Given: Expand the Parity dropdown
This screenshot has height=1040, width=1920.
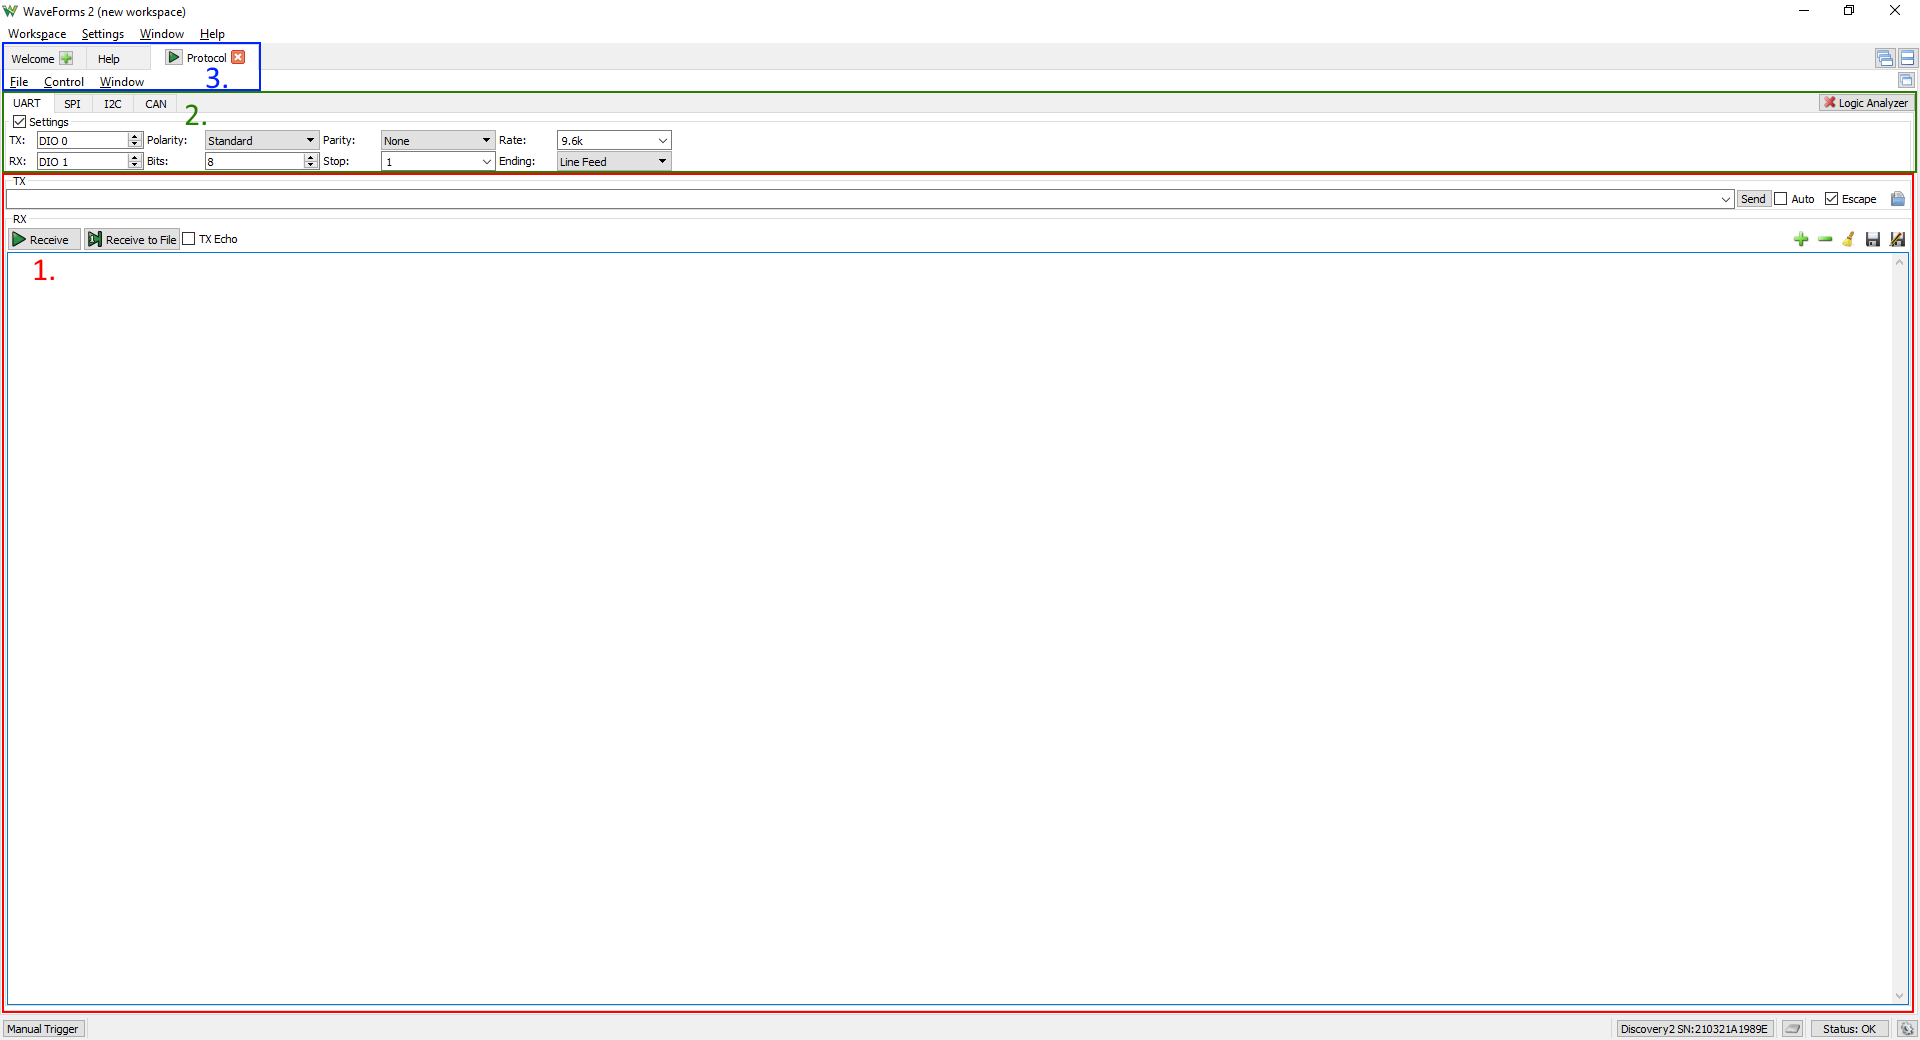Looking at the screenshot, I should click(438, 141).
